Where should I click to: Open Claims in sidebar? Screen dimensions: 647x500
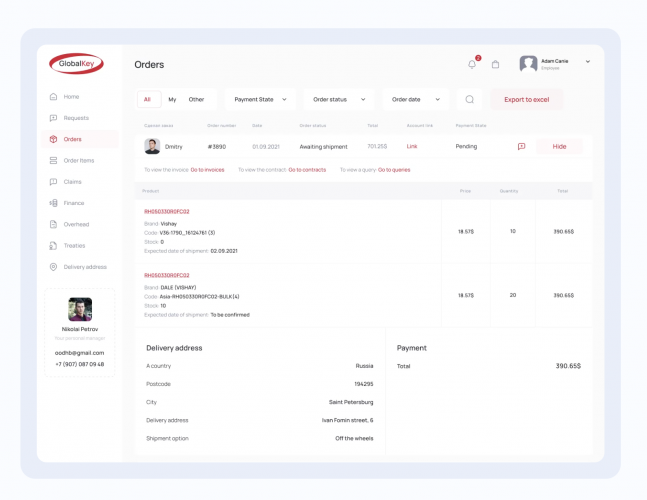[x=72, y=182]
